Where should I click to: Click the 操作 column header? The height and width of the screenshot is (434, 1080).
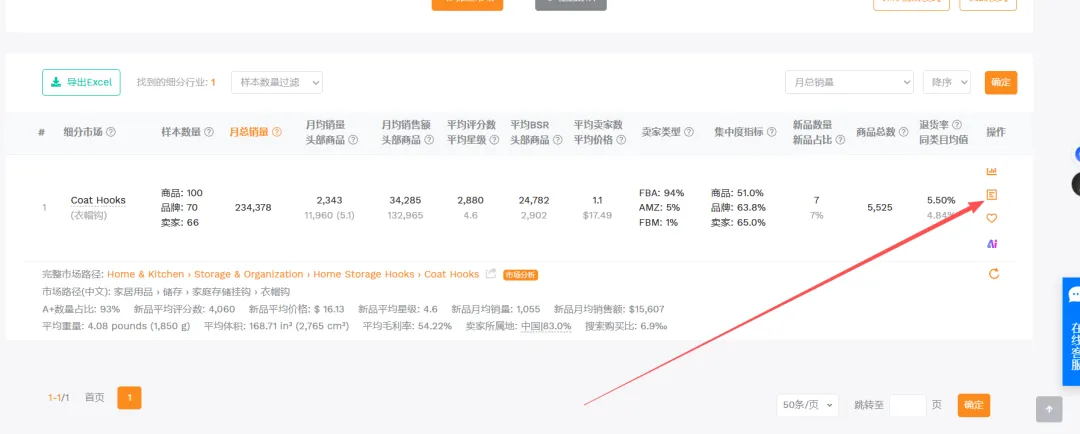[x=996, y=132]
